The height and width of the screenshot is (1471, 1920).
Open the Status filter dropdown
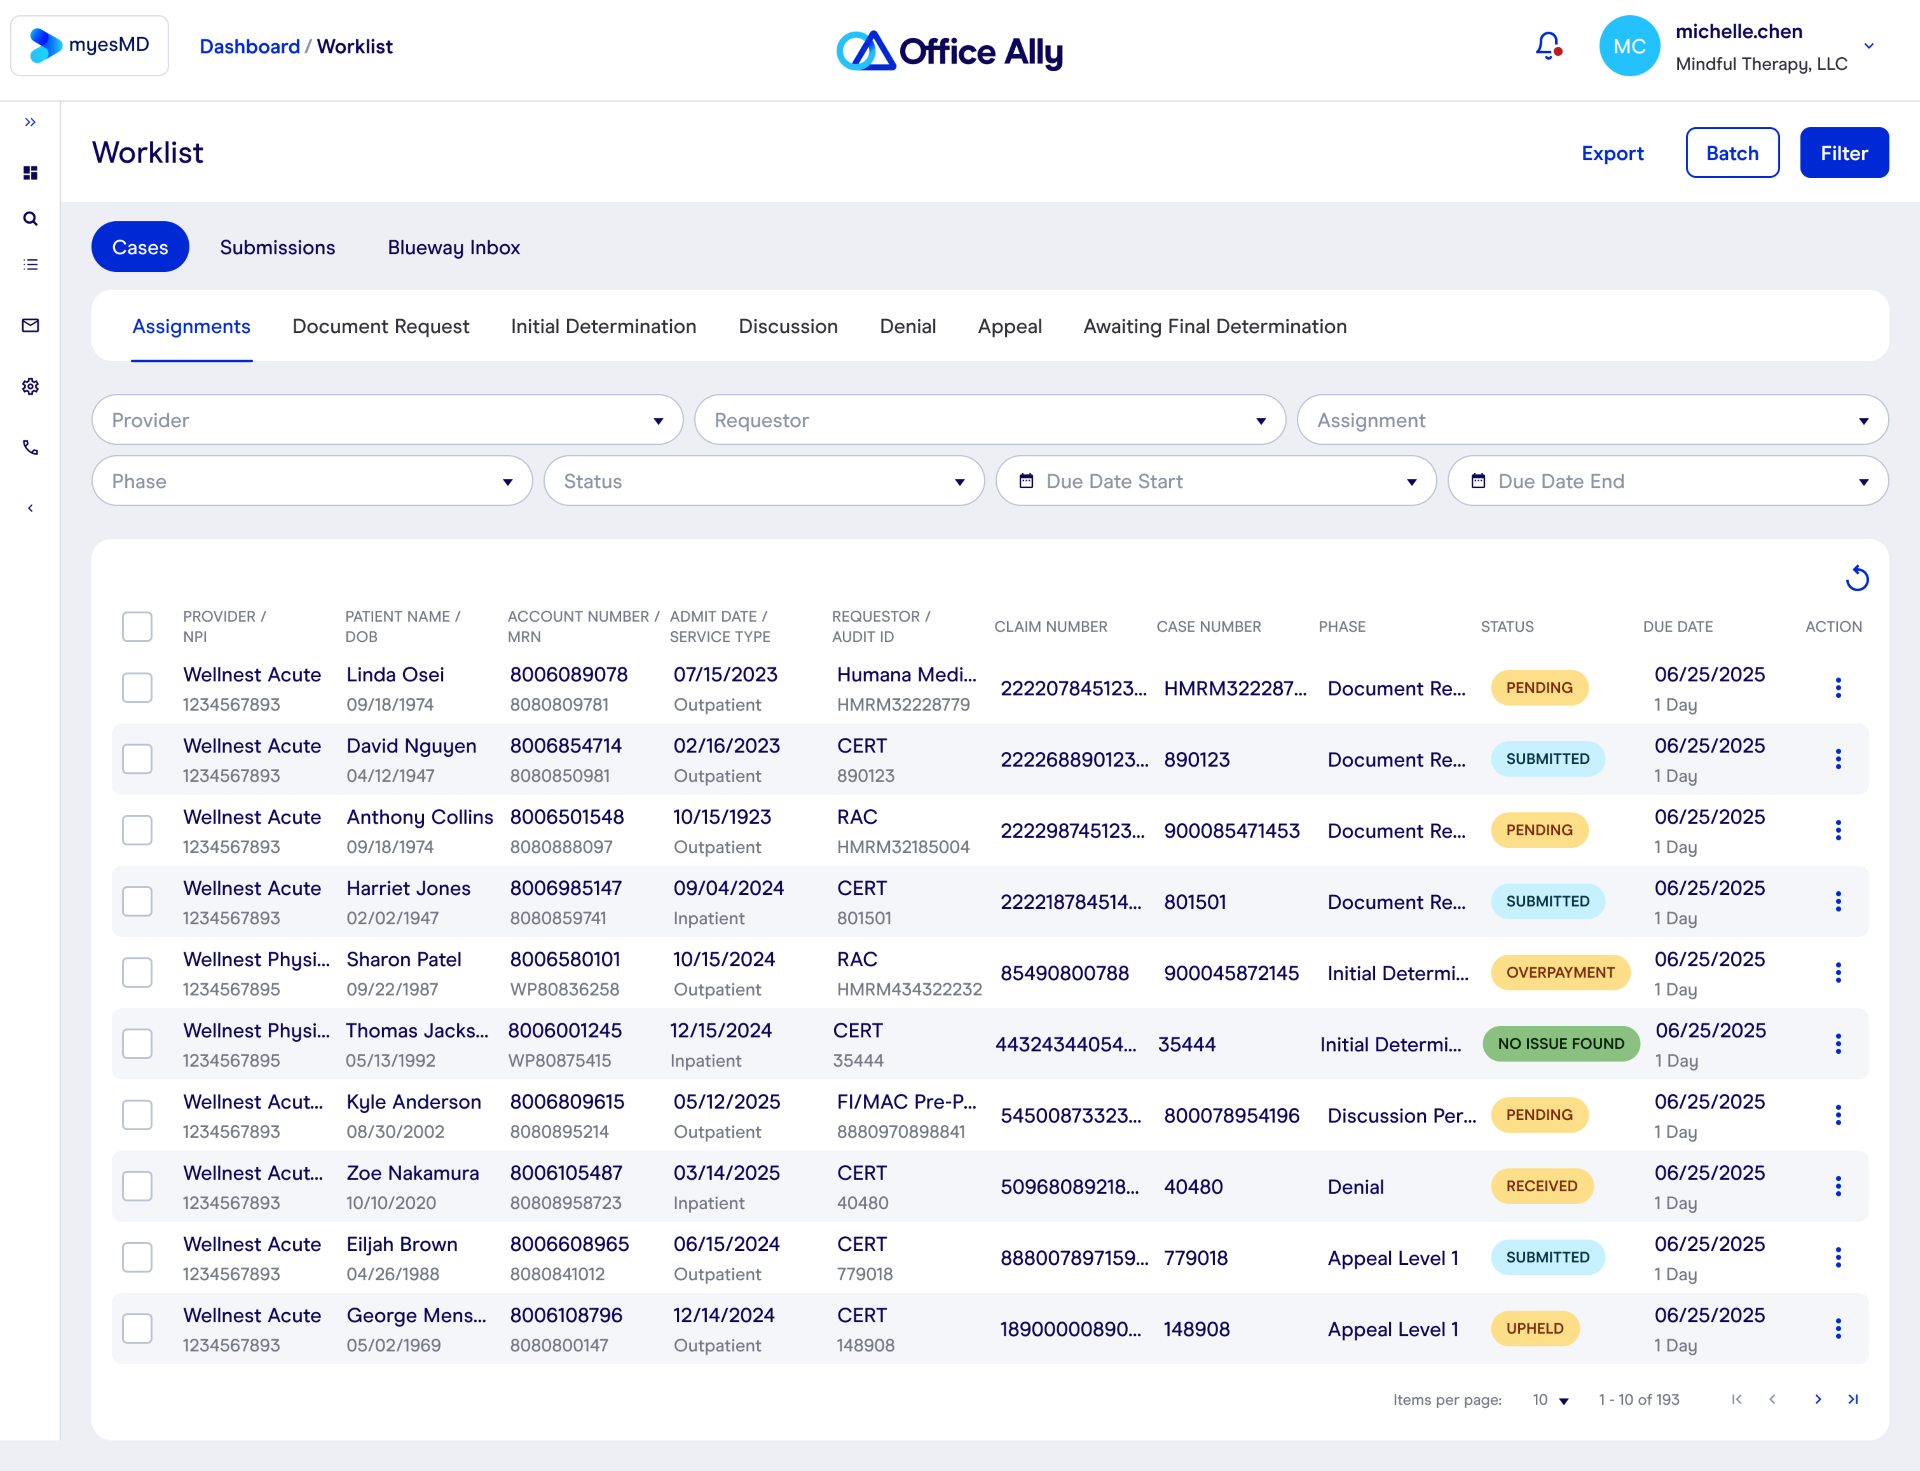pos(763,482)
